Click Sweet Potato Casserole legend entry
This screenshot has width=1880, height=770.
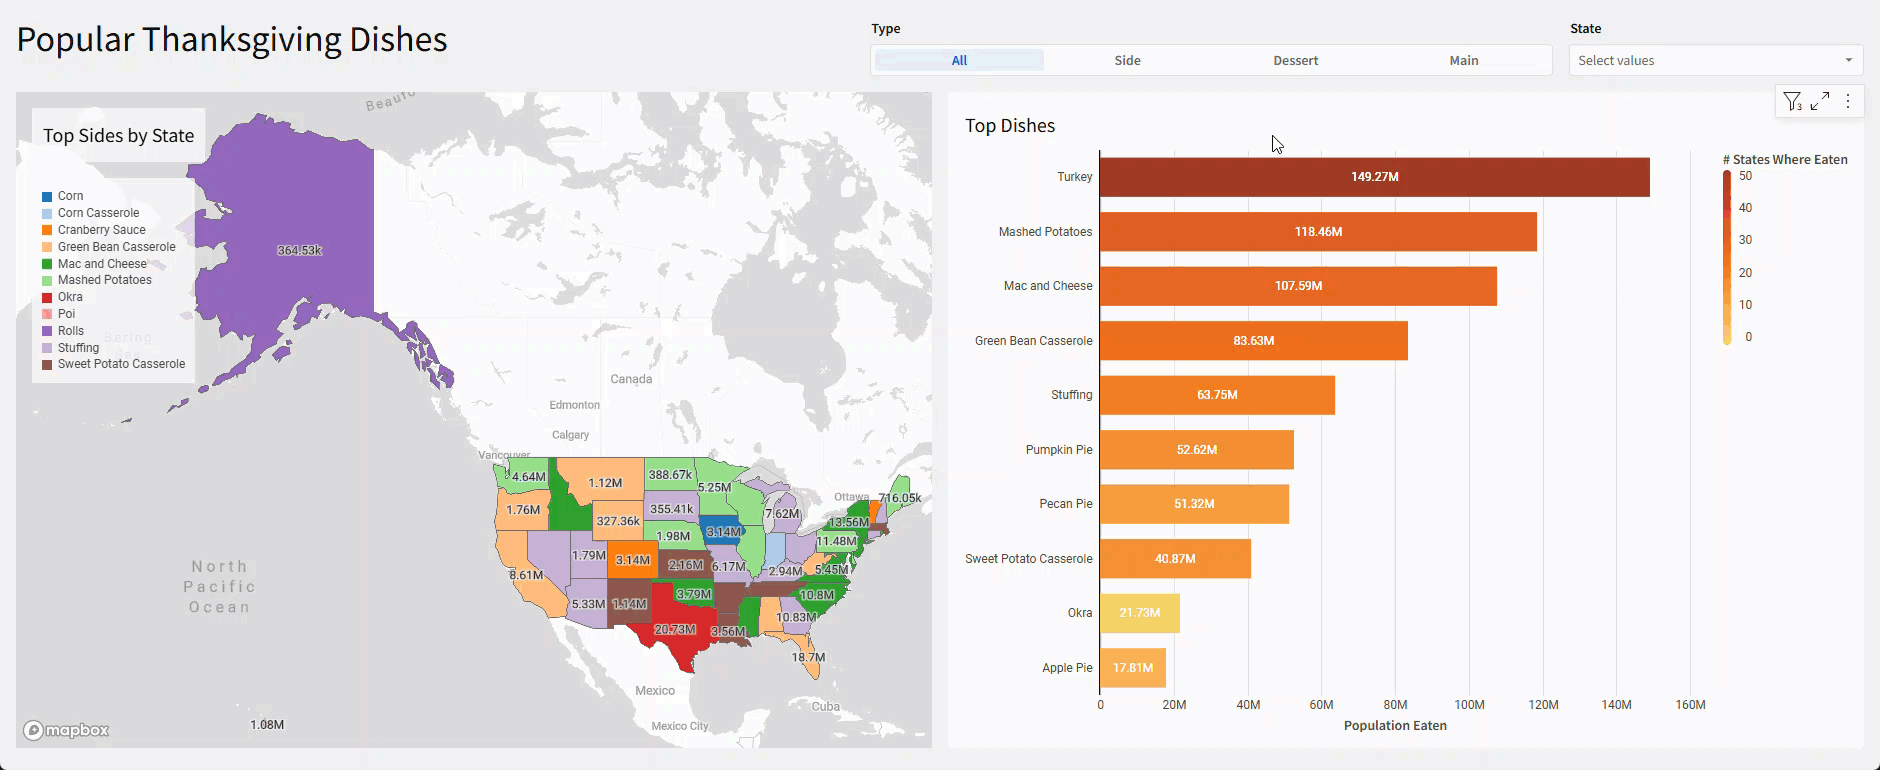tap(121, 364)
